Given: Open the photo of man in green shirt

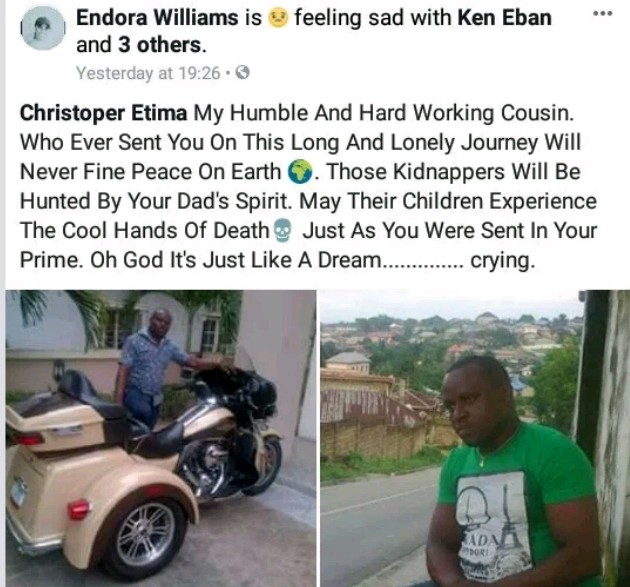Looking at the screenshot, I should coord(475,438).
